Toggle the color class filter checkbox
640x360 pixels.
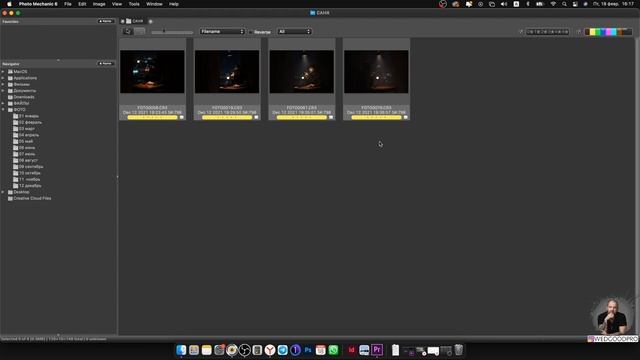point(579,32)
